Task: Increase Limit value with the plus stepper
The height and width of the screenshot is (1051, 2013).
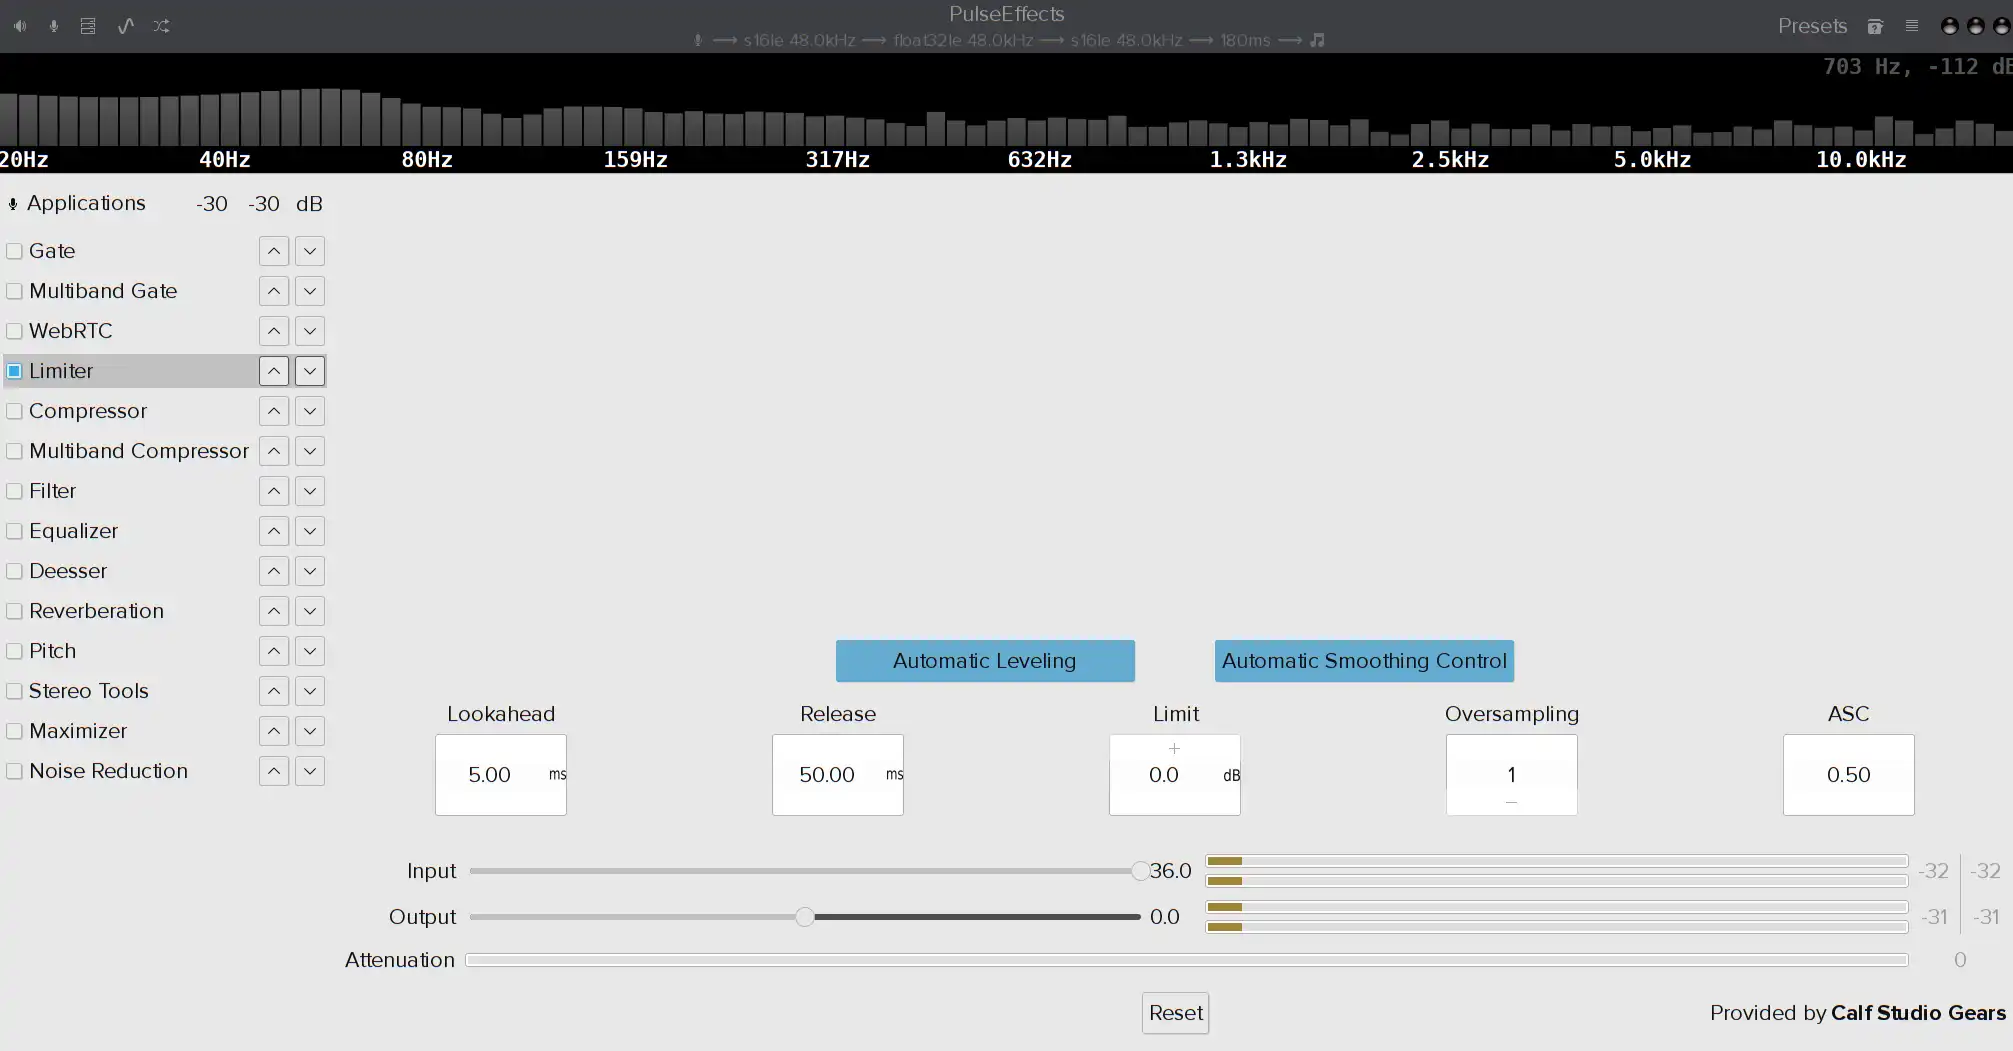Action: pos(1174,748)
